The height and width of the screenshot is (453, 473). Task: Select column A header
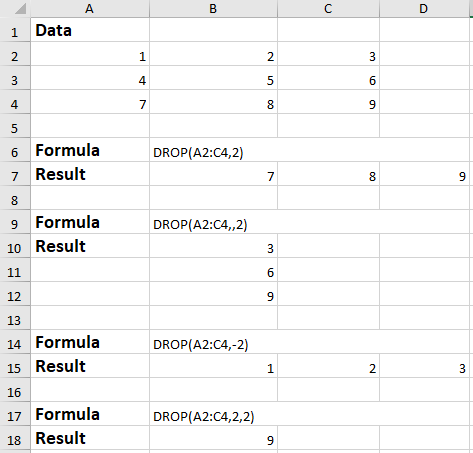pyautogui.click(x=90, y=8)
